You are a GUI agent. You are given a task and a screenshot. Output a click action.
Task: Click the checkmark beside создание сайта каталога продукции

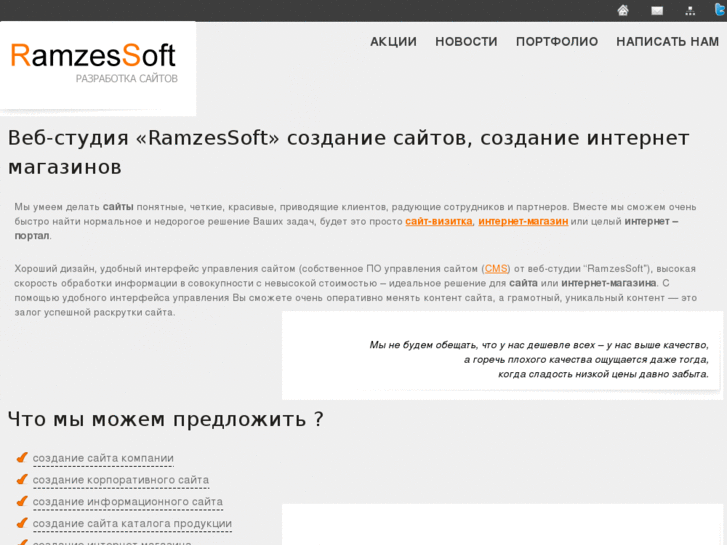pos(22,523)
